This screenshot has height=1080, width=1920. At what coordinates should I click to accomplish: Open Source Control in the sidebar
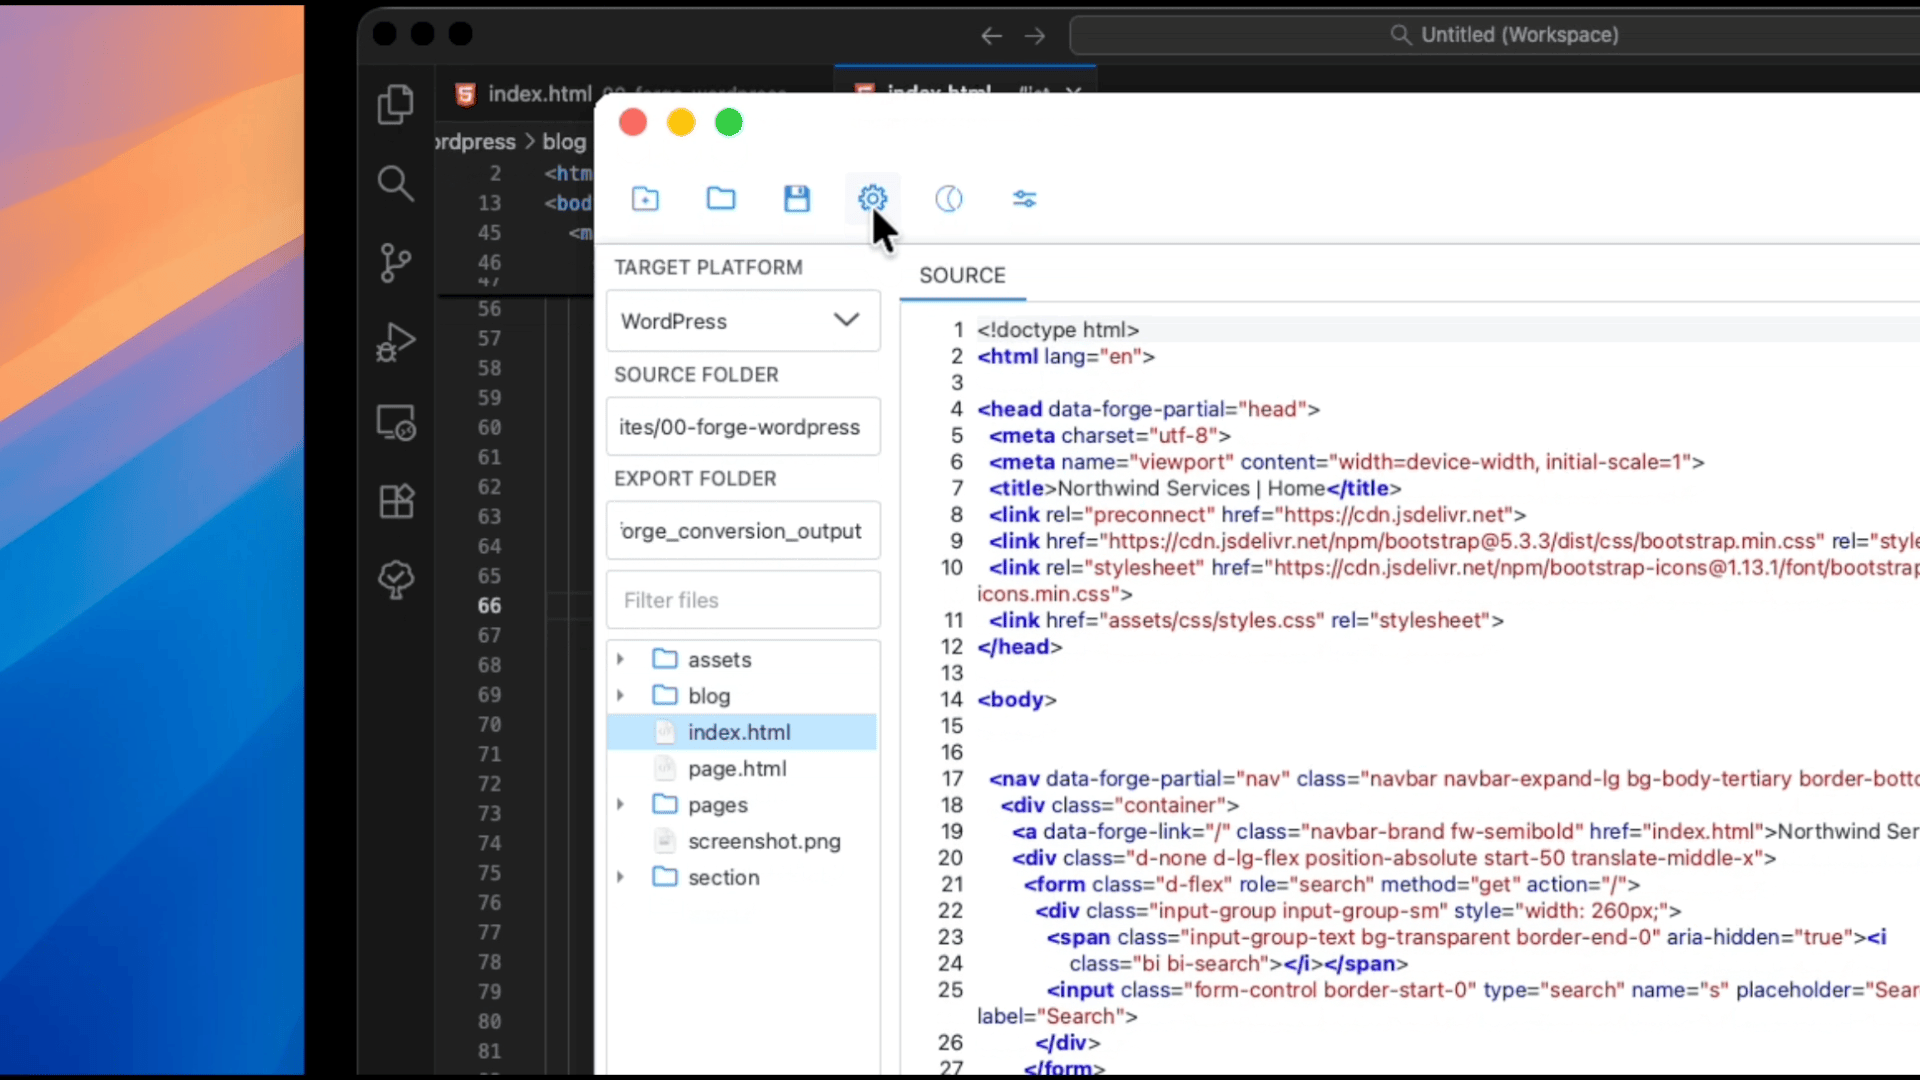(x=396, y=262)
